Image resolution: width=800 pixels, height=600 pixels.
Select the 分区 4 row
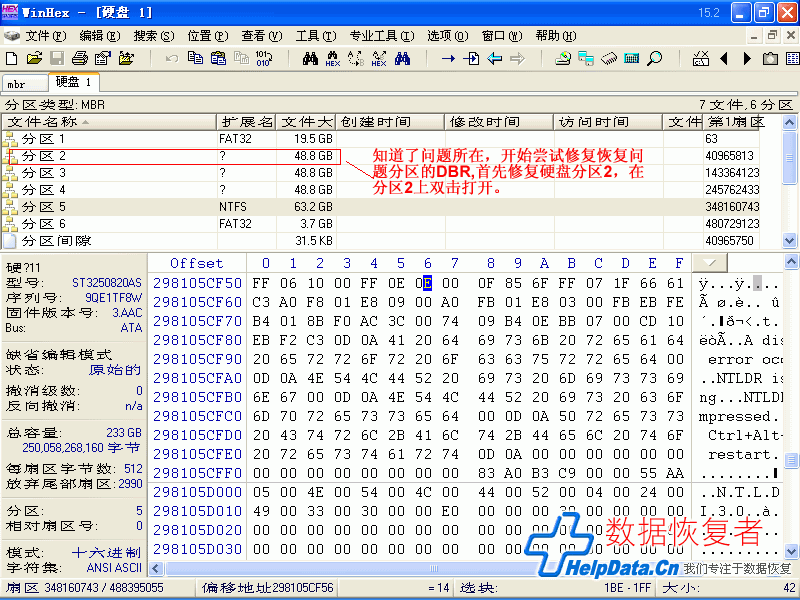(x=381, y=190)
